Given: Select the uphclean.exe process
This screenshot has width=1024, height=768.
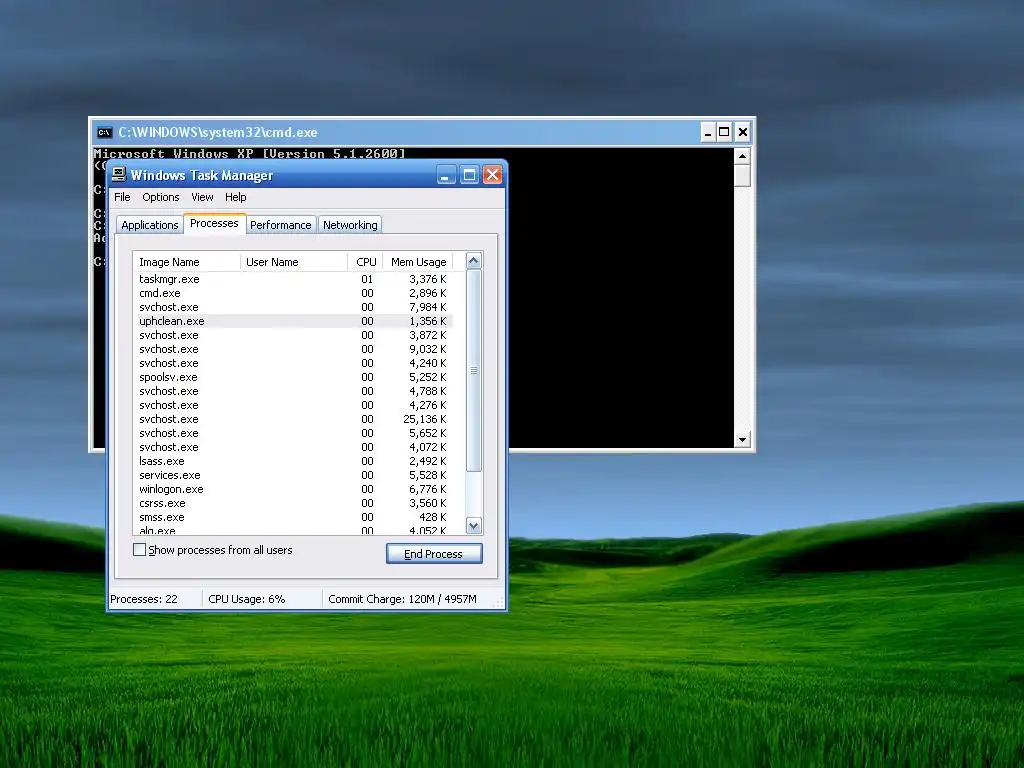Looking at the screenshot, I should [293, 321].
